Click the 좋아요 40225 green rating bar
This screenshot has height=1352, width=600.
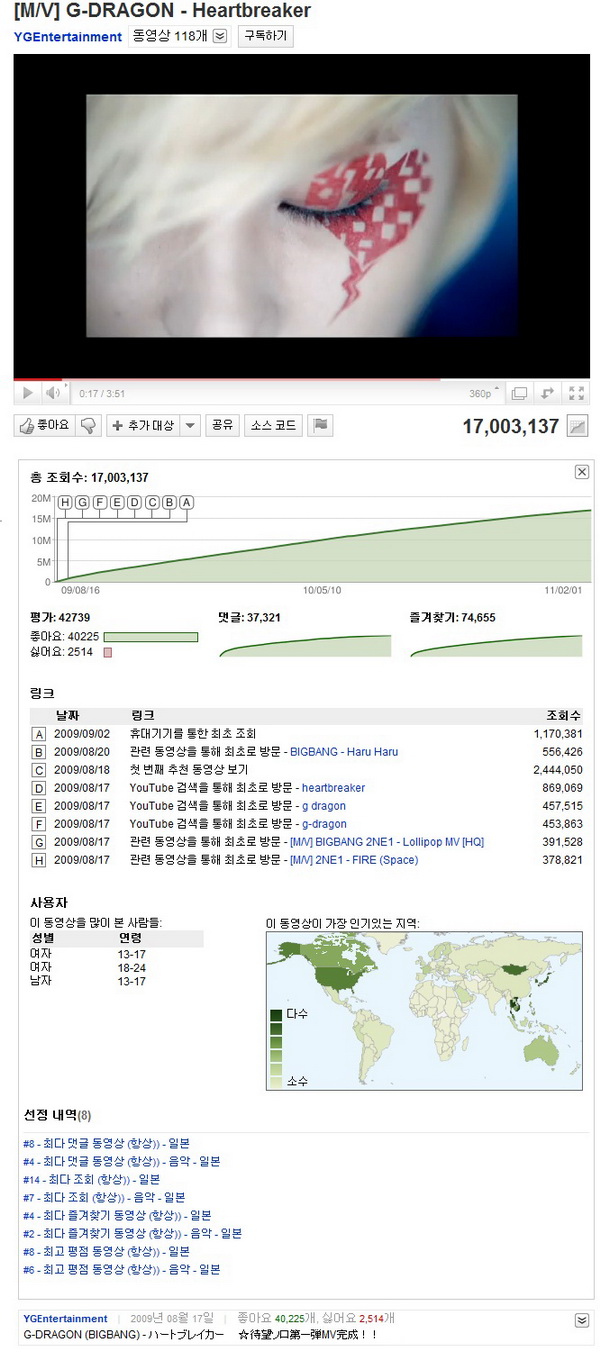151,637
